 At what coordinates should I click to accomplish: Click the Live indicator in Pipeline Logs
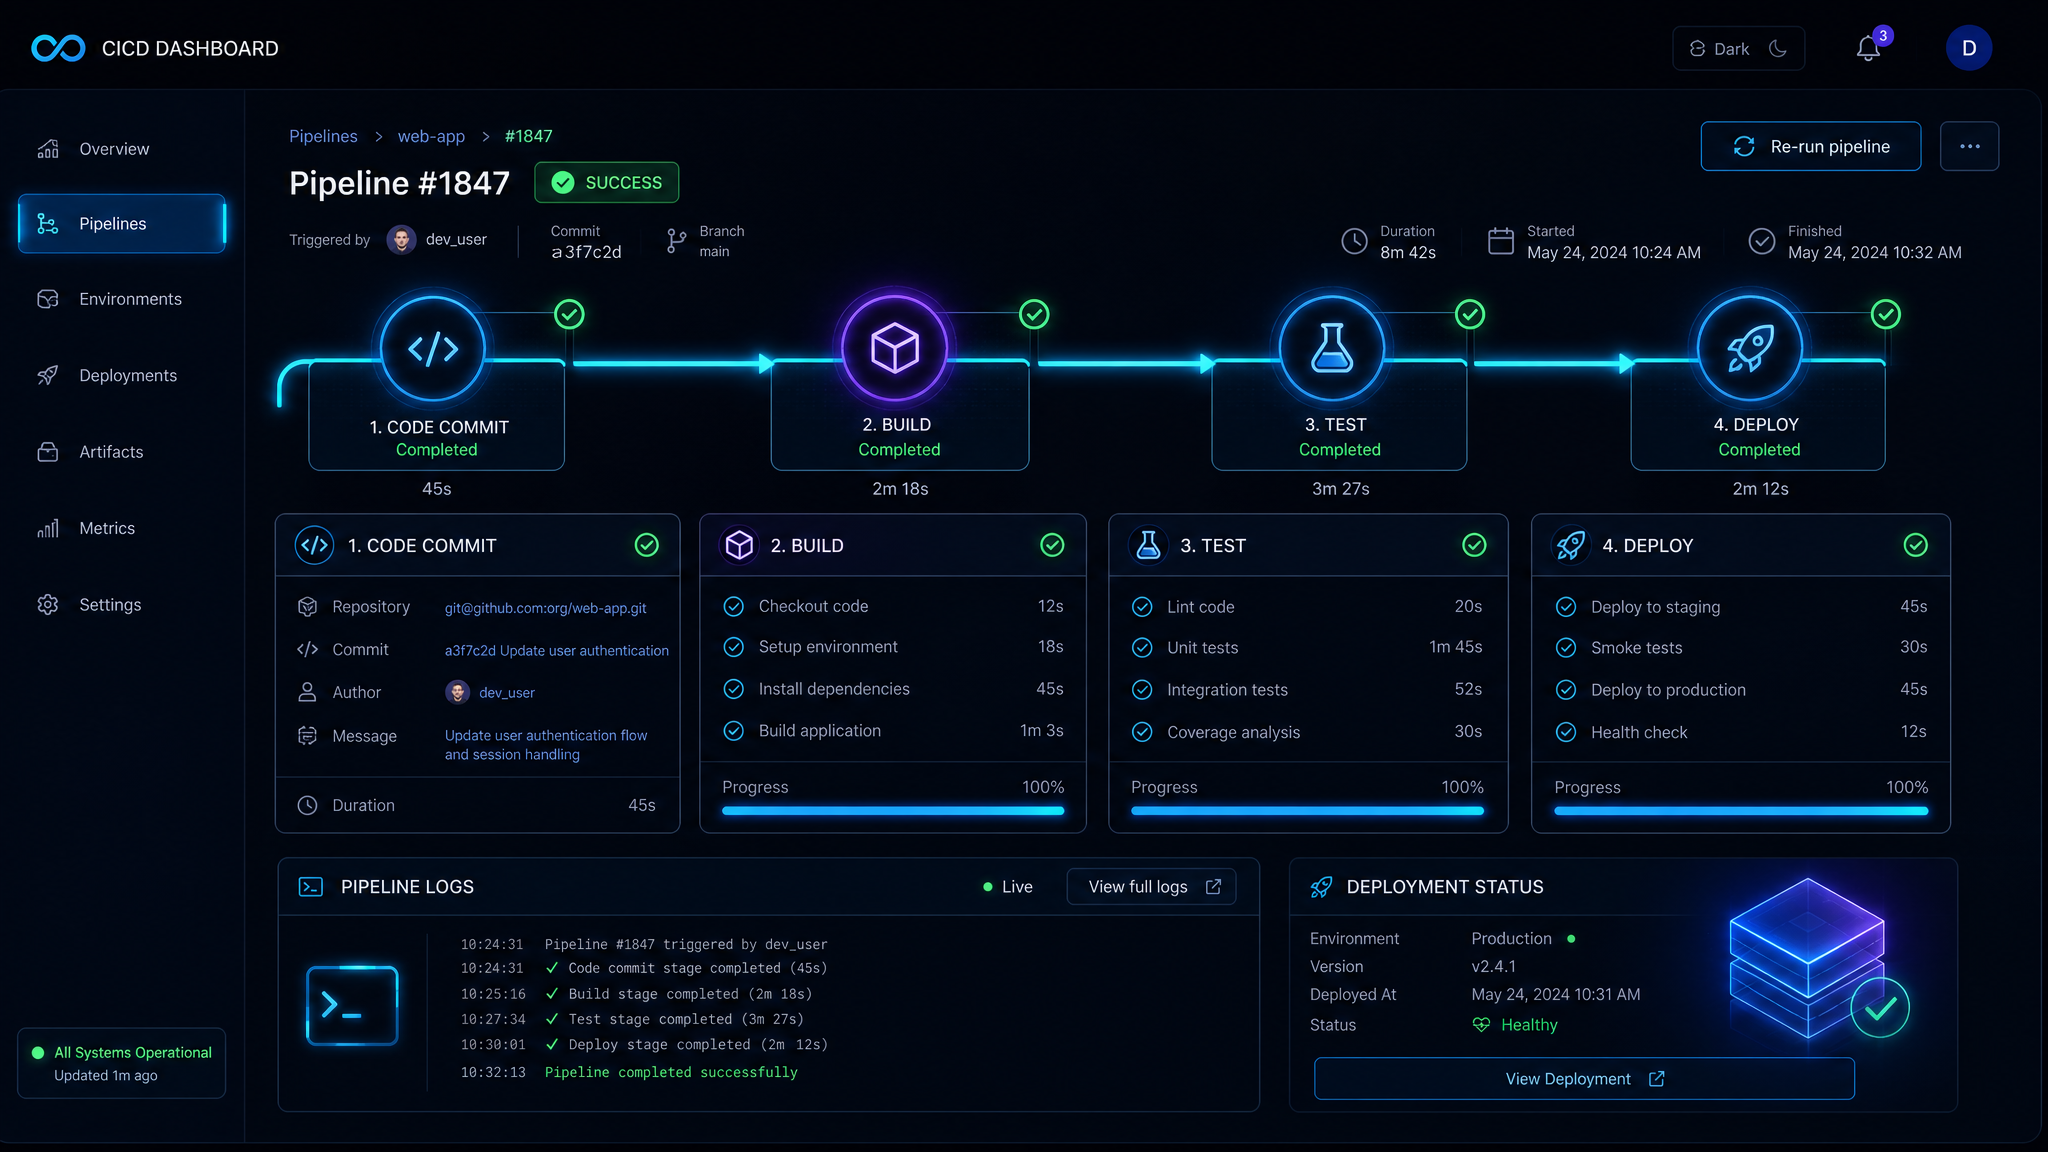click(x=1007, y=887)
